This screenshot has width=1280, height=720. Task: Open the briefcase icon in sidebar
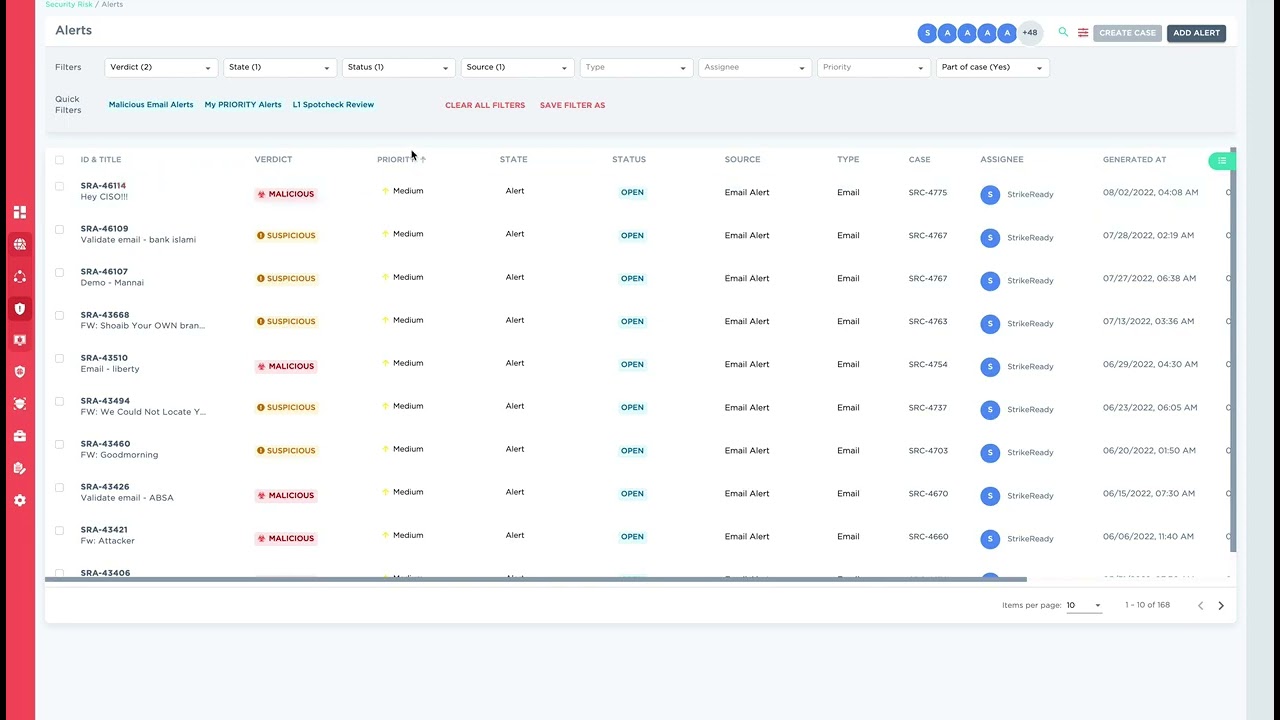(x=19, y=436)
